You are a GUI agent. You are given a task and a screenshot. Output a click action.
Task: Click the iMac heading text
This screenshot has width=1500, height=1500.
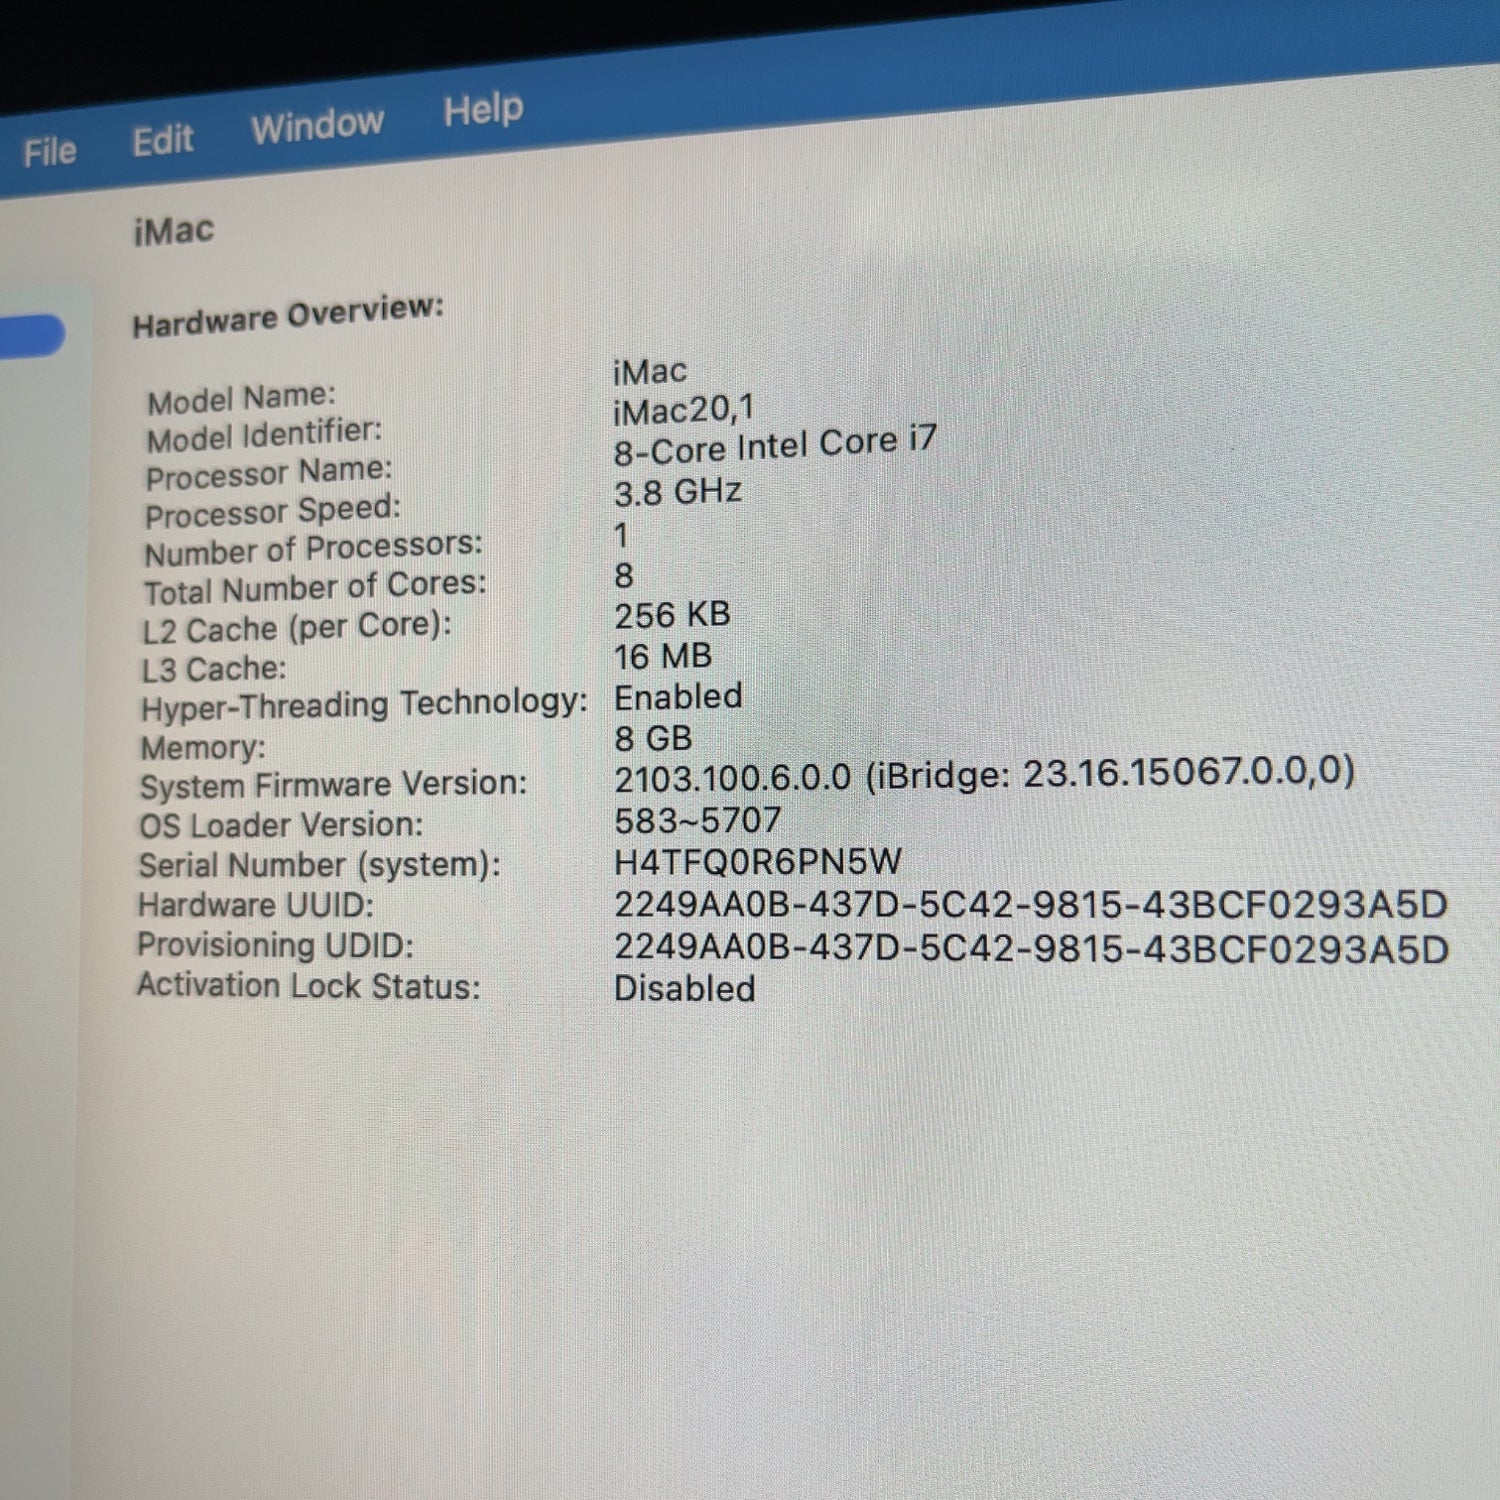coord(174,231)
